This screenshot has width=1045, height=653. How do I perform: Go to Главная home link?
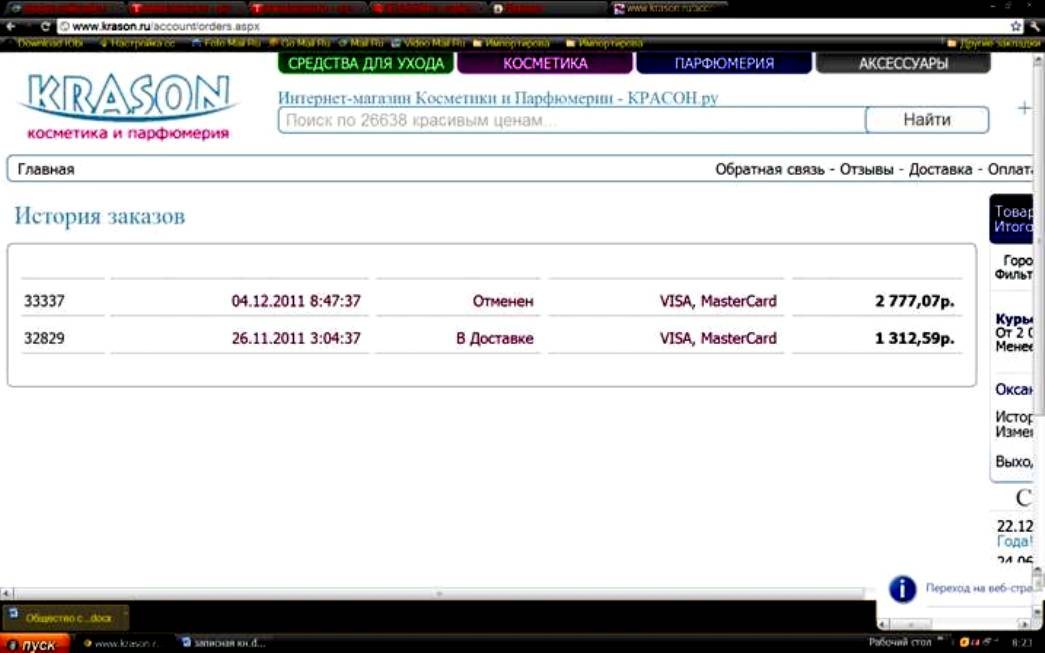click(46, 169)
